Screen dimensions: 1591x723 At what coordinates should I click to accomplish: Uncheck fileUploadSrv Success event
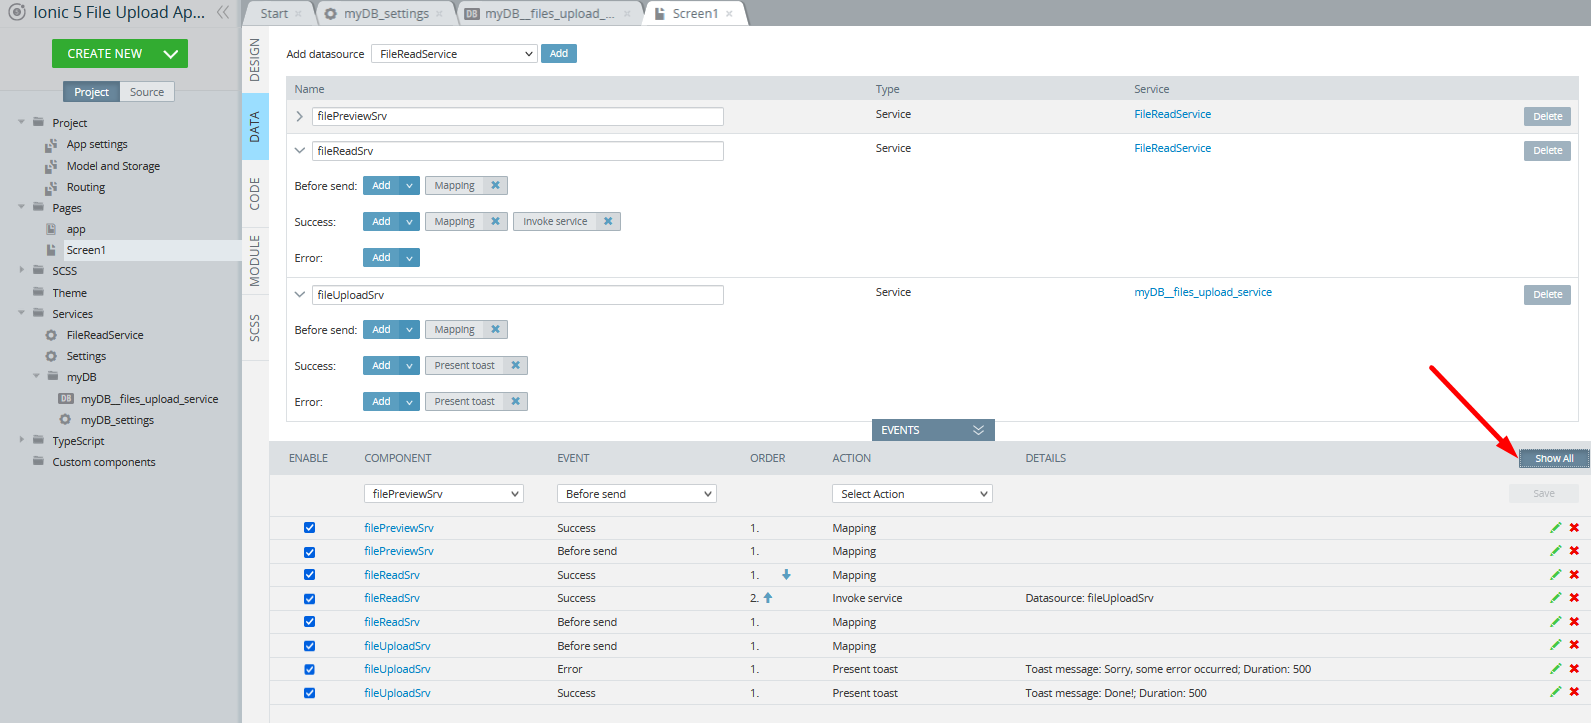(309, 693)
